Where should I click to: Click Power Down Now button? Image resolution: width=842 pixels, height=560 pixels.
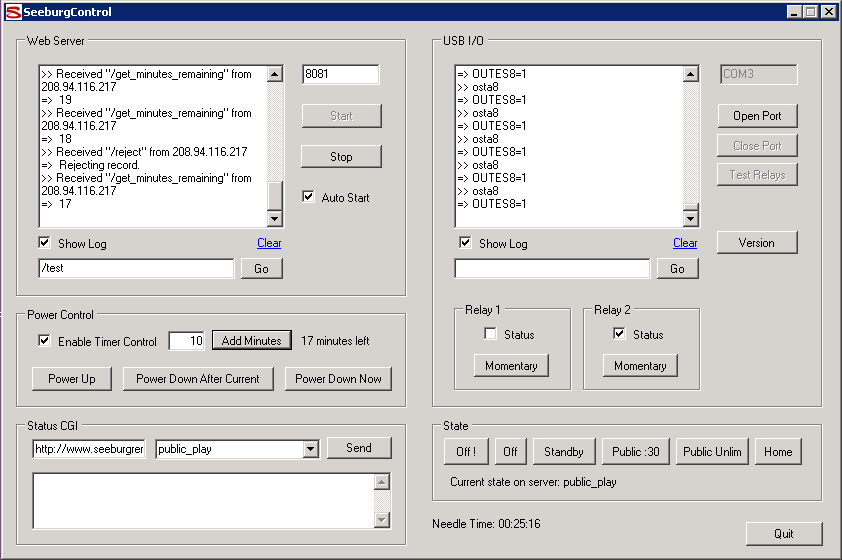tap(338, 379)
